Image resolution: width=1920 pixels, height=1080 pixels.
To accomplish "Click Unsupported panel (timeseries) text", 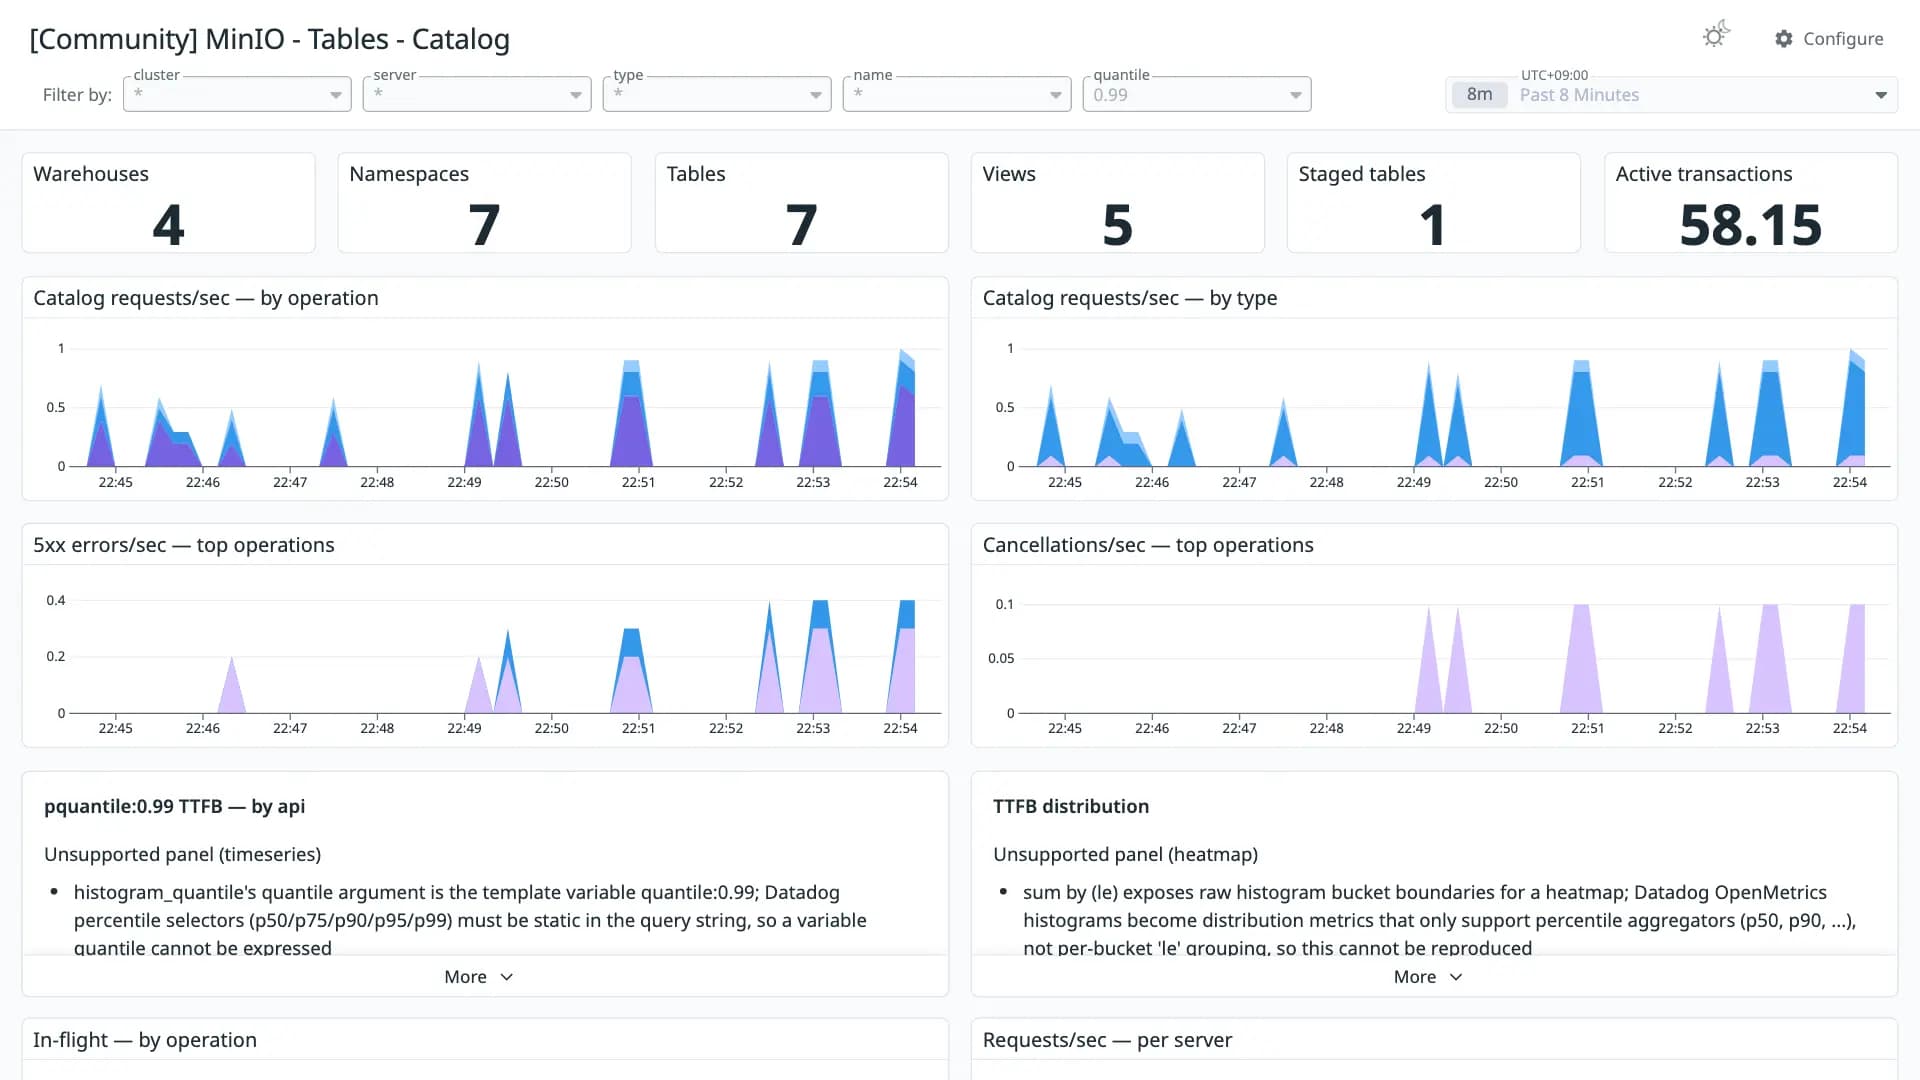I will click(x=183, y=854).
